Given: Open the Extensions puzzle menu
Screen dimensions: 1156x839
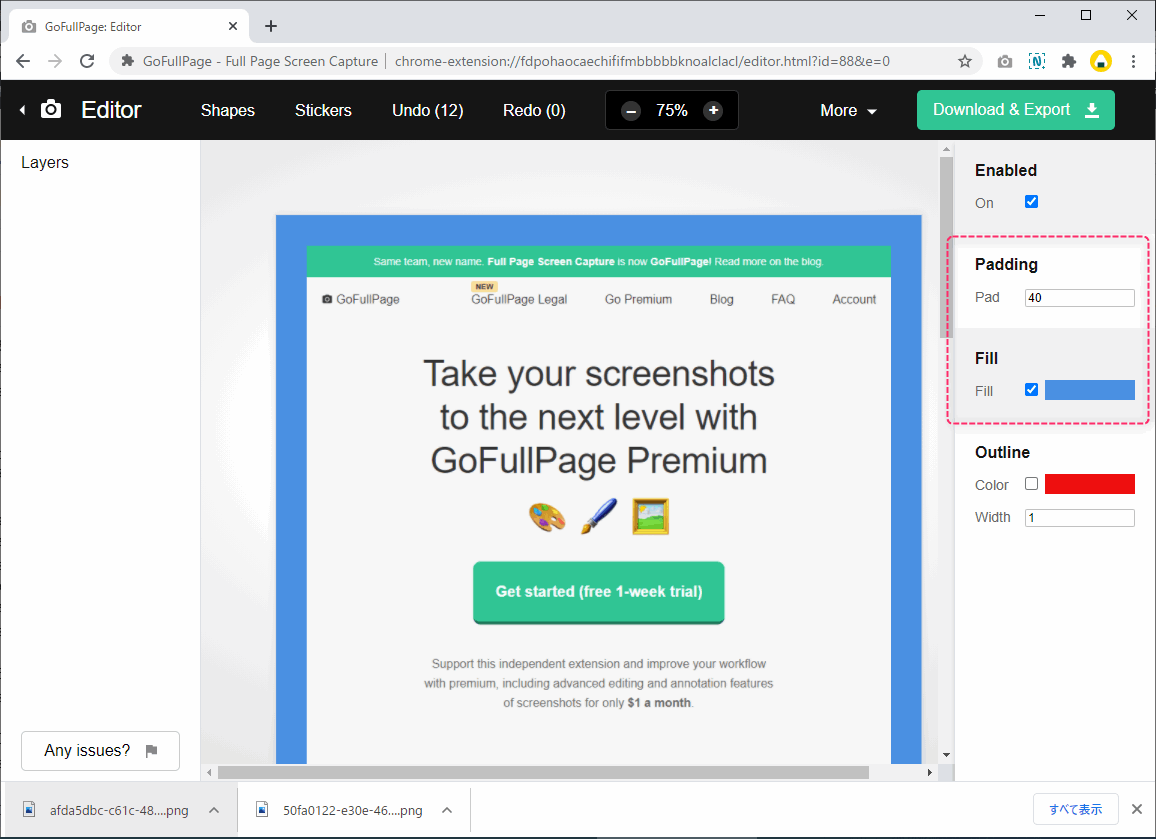Looking at the screenshot, I should tap(1068, 61).
